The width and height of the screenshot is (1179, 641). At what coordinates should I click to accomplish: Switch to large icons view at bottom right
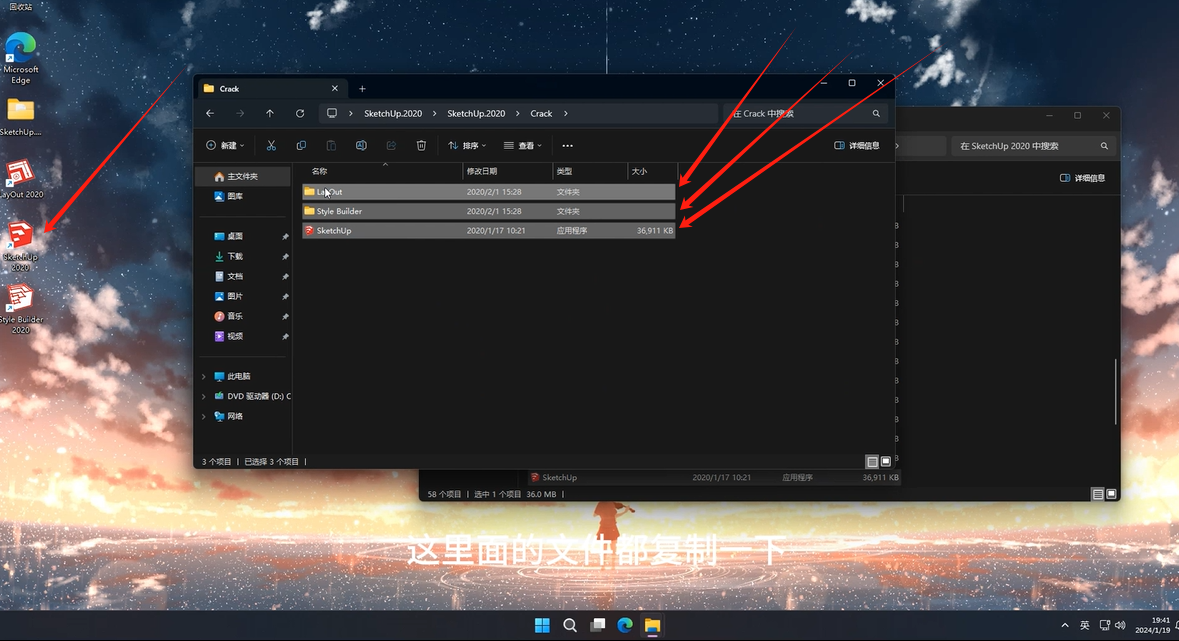(x=886, y=461)
